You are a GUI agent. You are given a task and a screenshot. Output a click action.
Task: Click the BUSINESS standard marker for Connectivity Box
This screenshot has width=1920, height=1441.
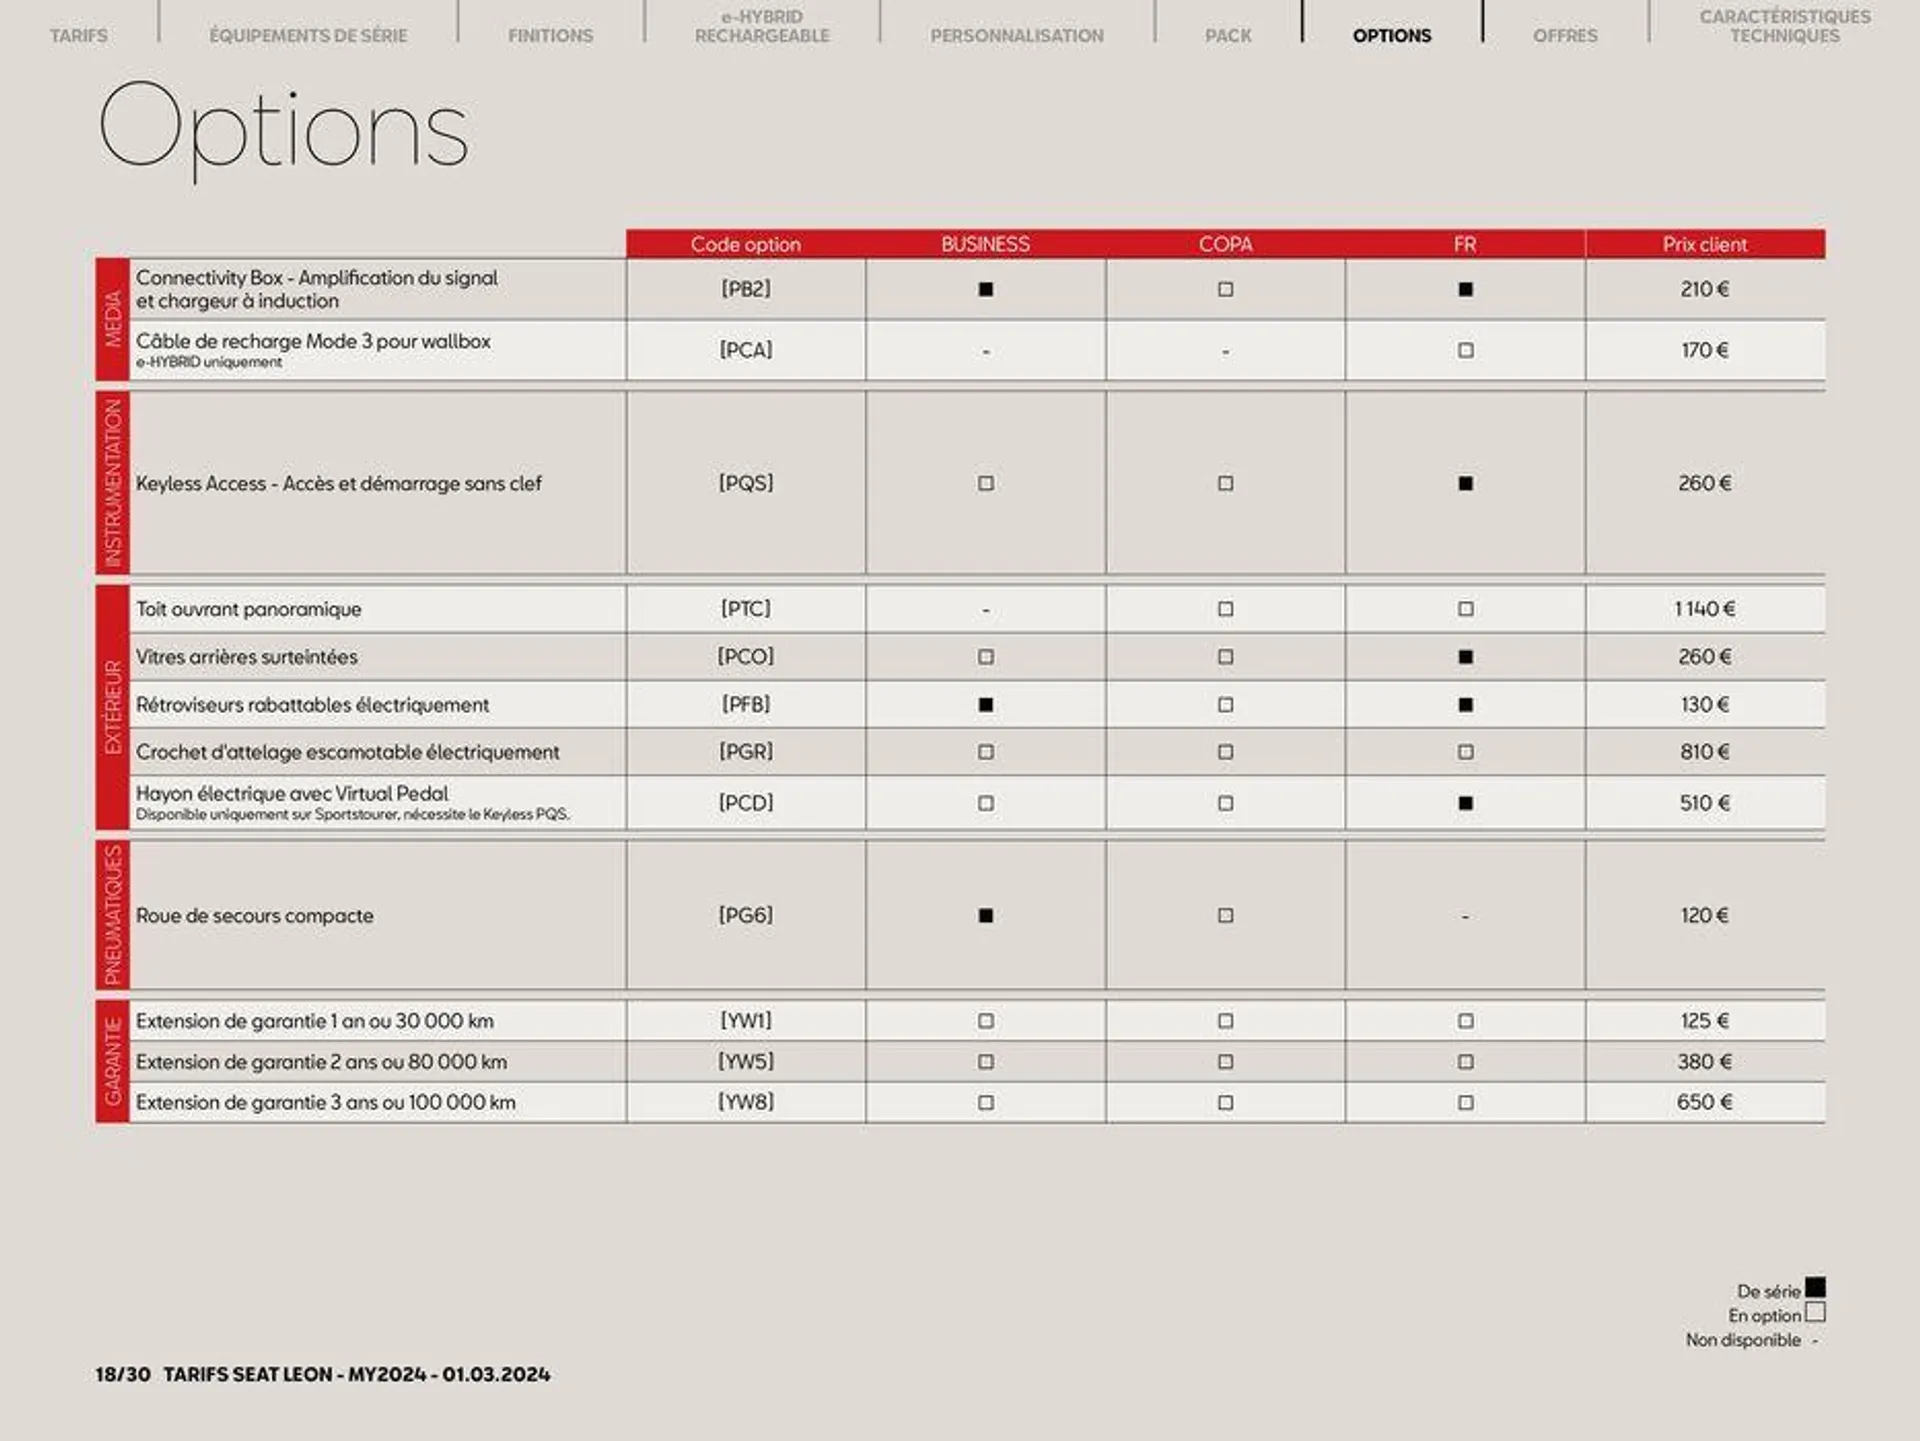986,289
